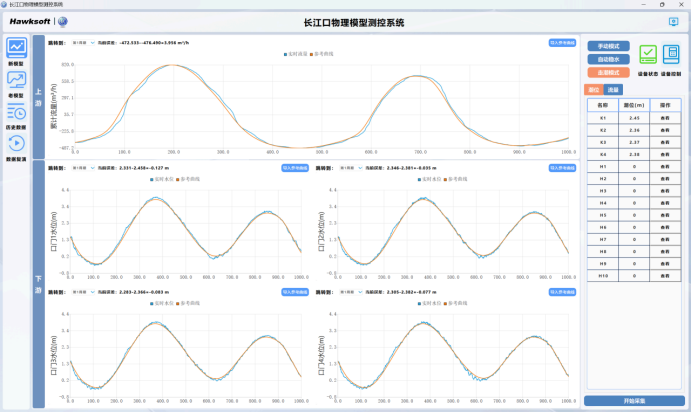Open the 数据复演 data replay icon

click(17, 145)
